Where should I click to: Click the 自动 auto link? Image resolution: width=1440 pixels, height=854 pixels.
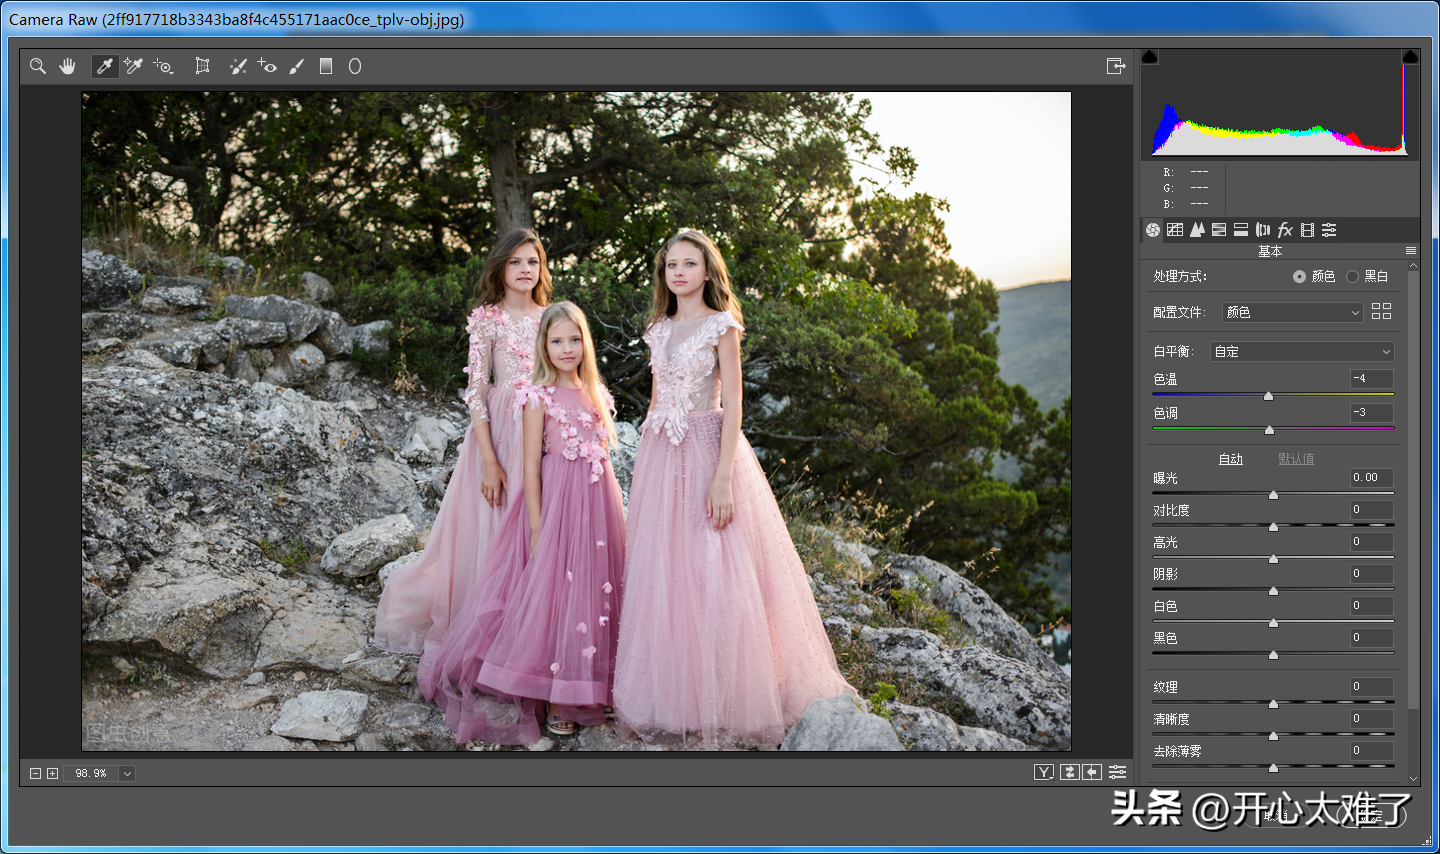click(x=1231, y=459)
